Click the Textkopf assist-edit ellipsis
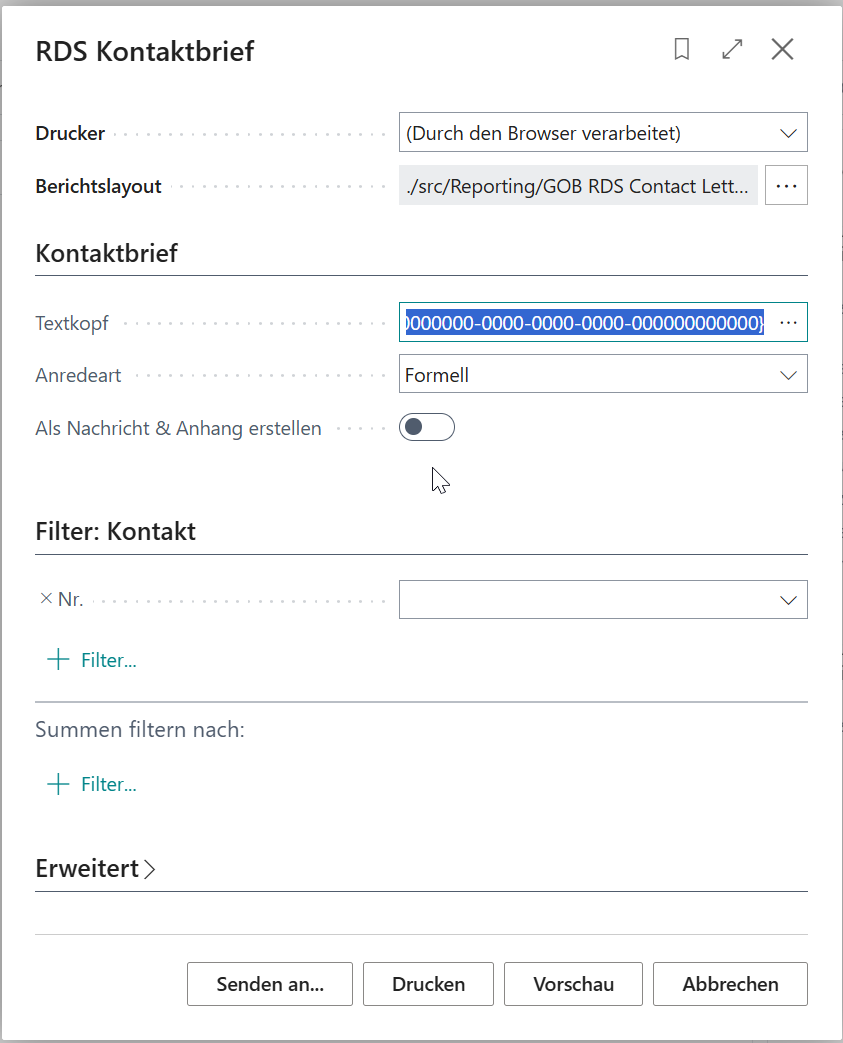 [788, 322]
